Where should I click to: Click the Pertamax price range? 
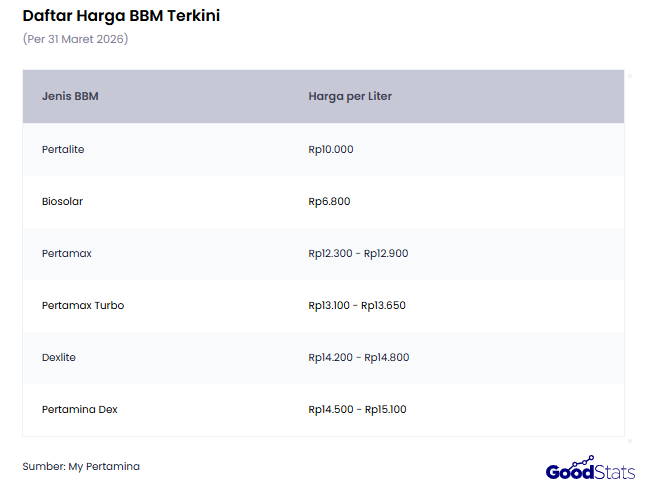click(x=358, y=253)
